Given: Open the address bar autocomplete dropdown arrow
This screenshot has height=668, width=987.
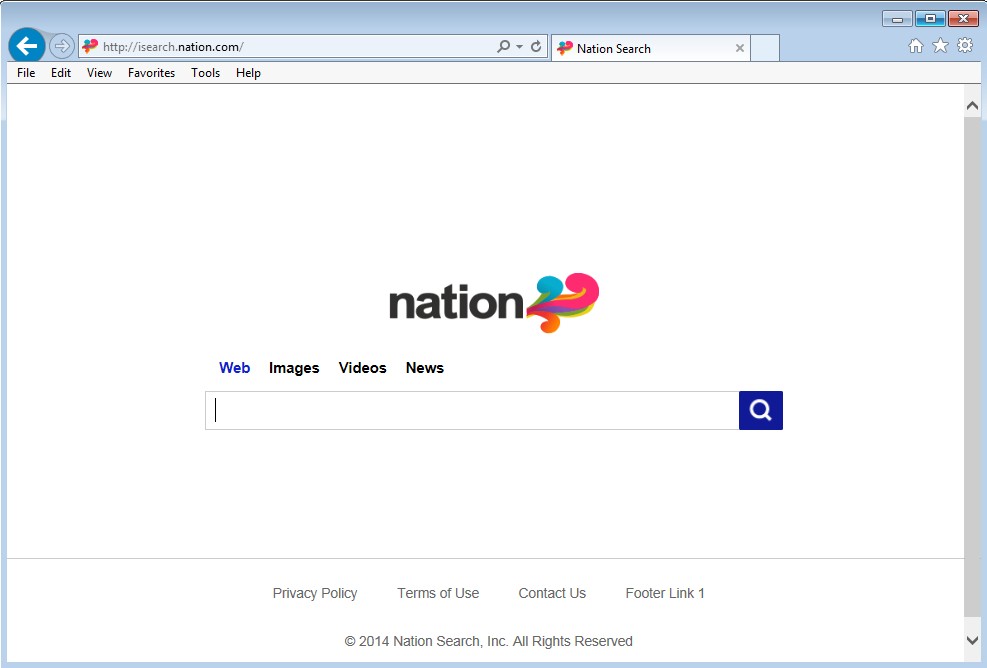Looking at the screenshot, I should click(519, 47).
